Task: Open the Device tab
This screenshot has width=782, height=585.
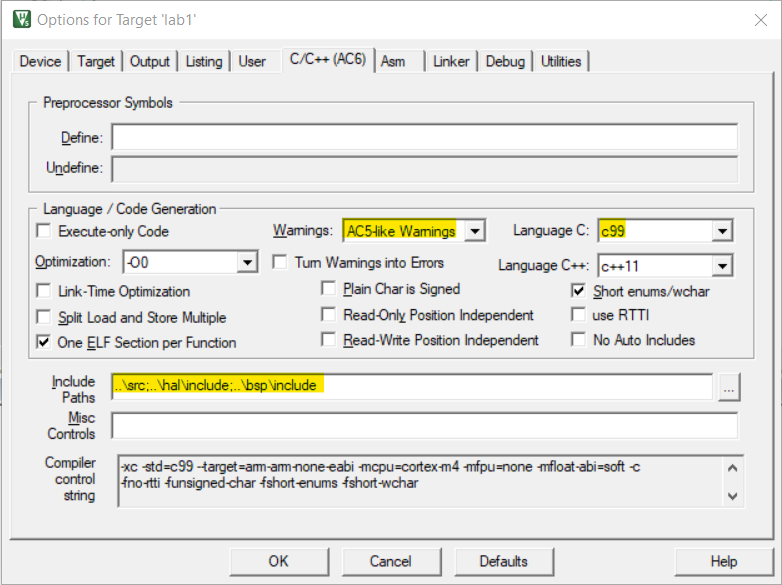Action: (x=41, y=62)
